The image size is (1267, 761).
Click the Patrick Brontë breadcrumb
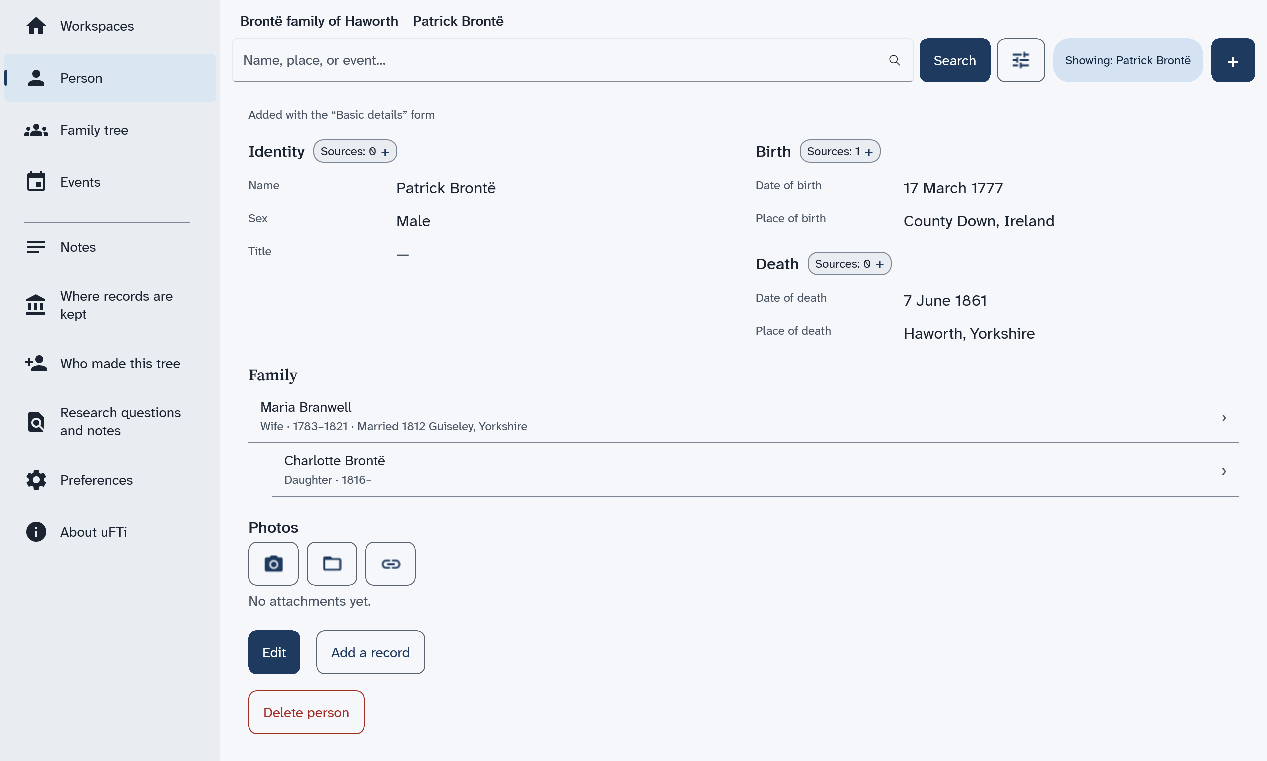pos(458,21)
